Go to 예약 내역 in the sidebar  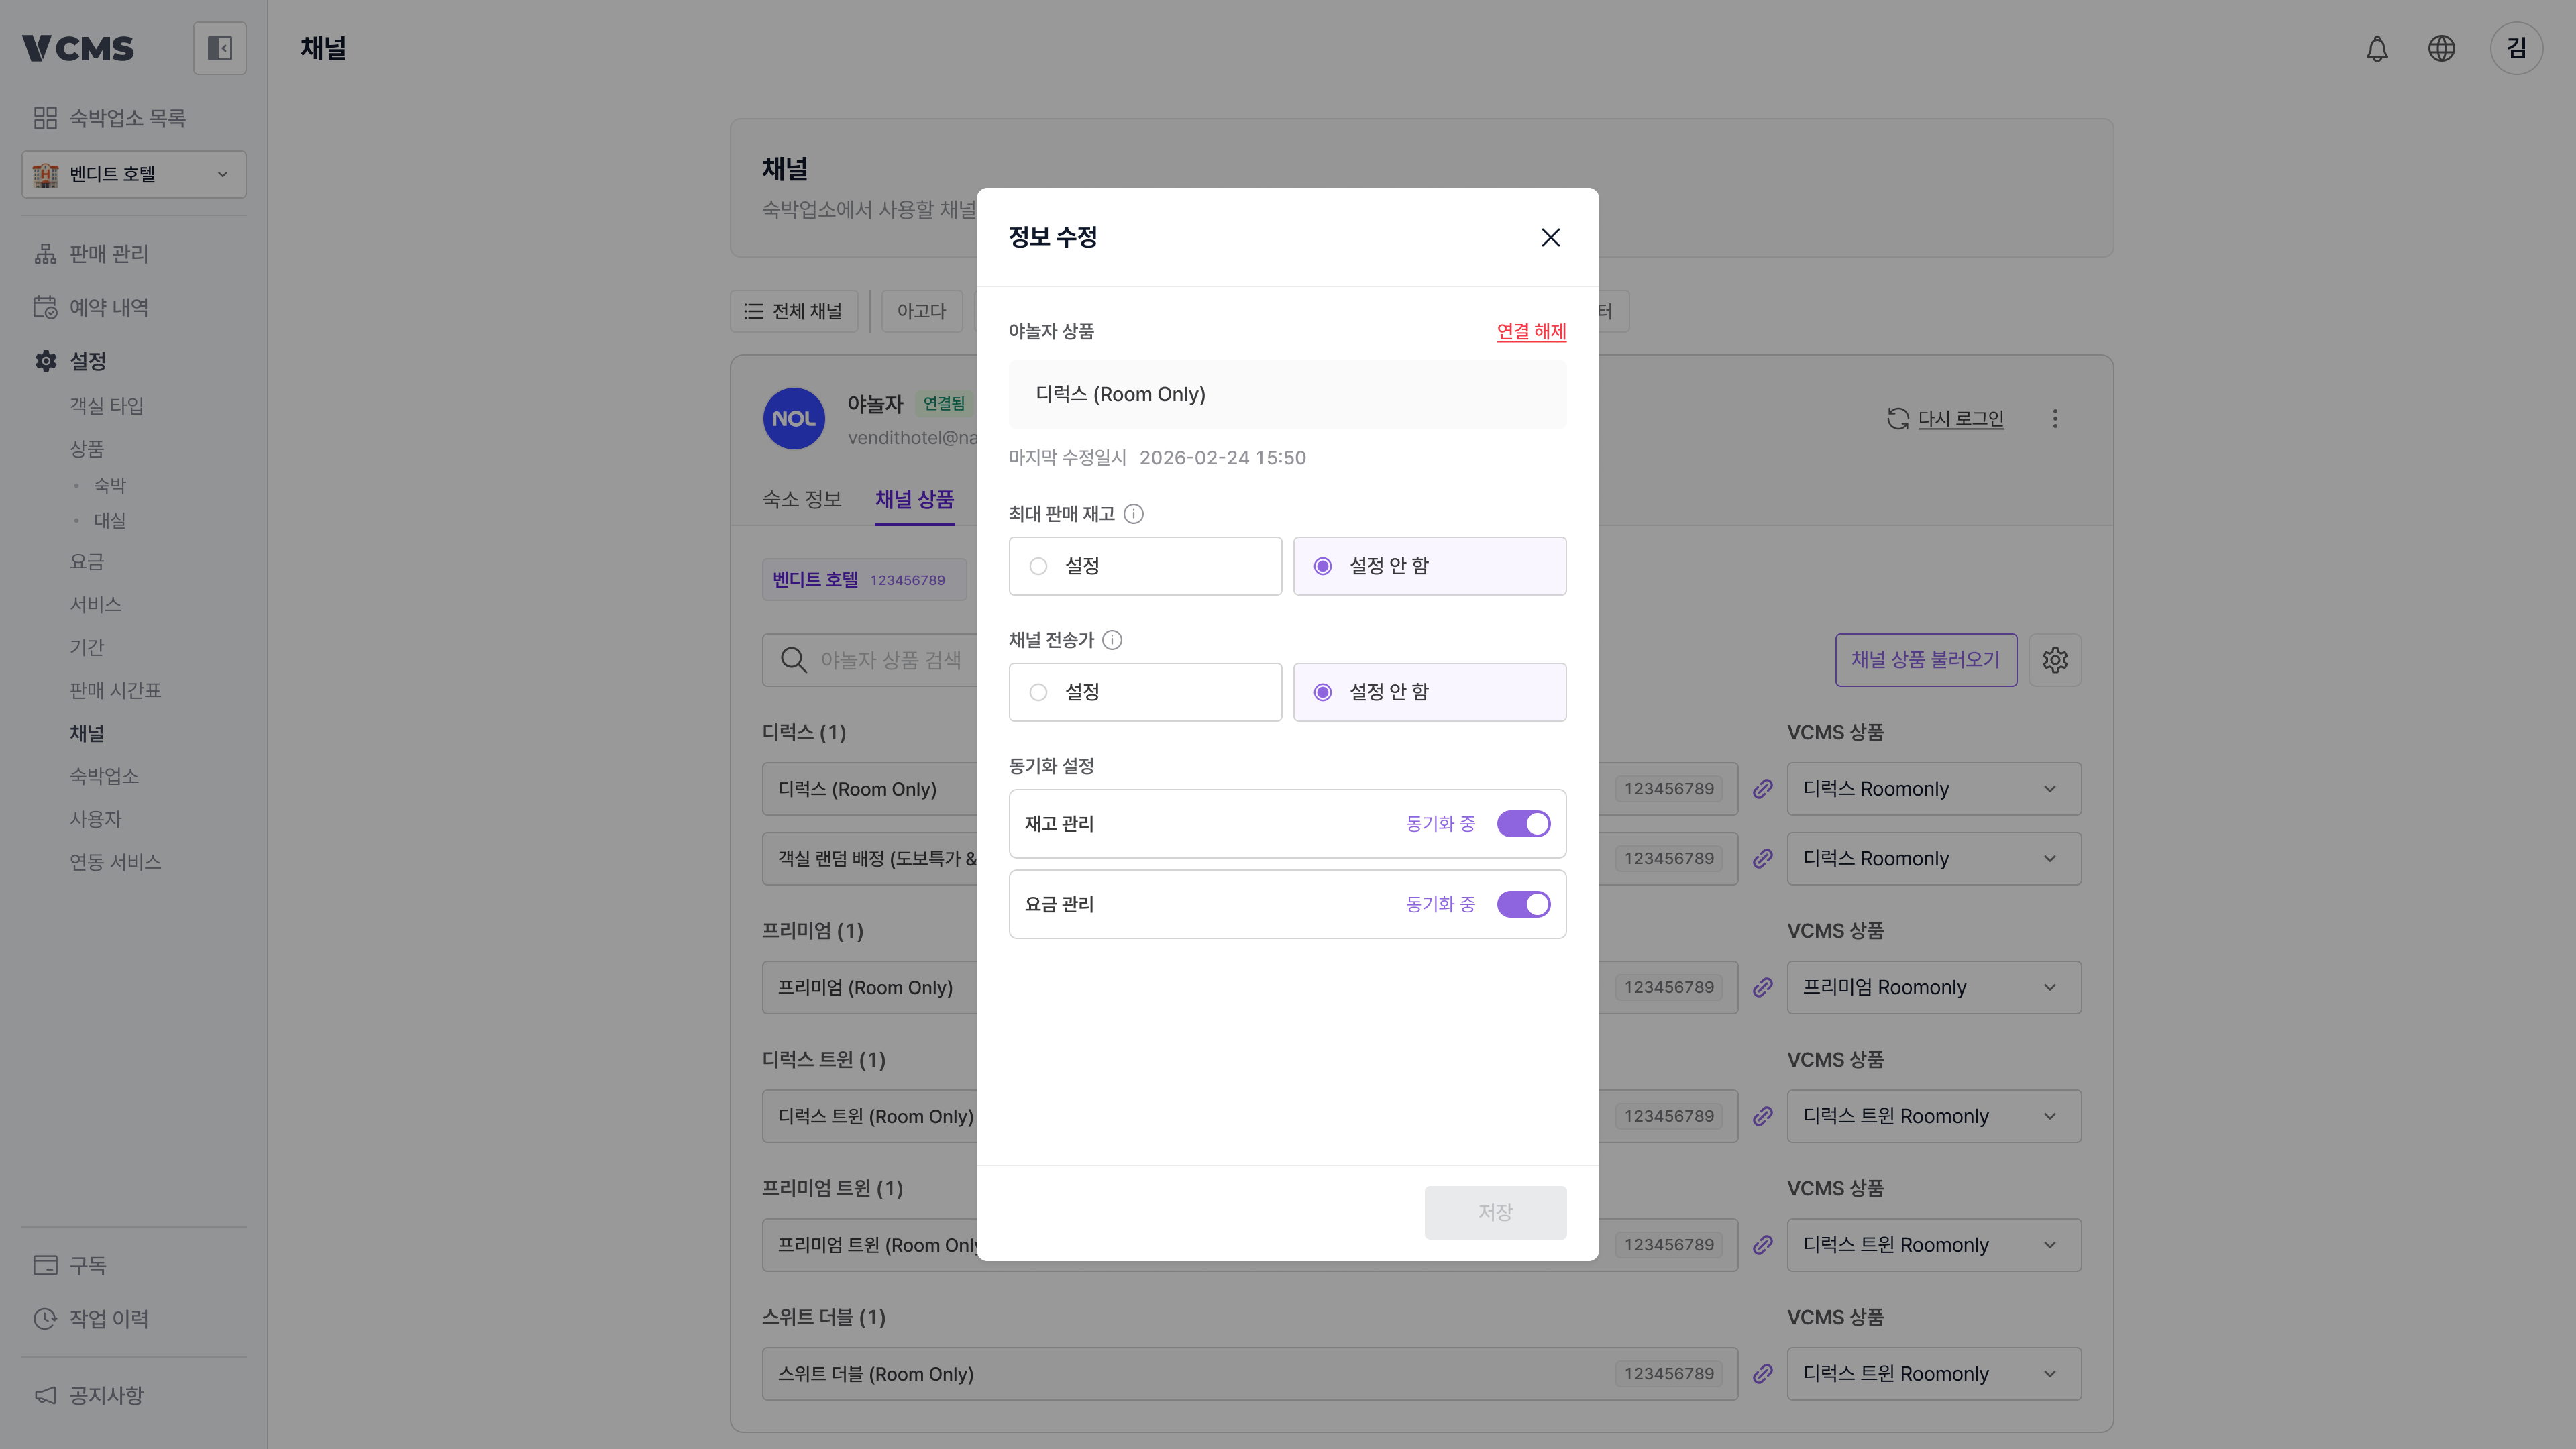[92, 307]
